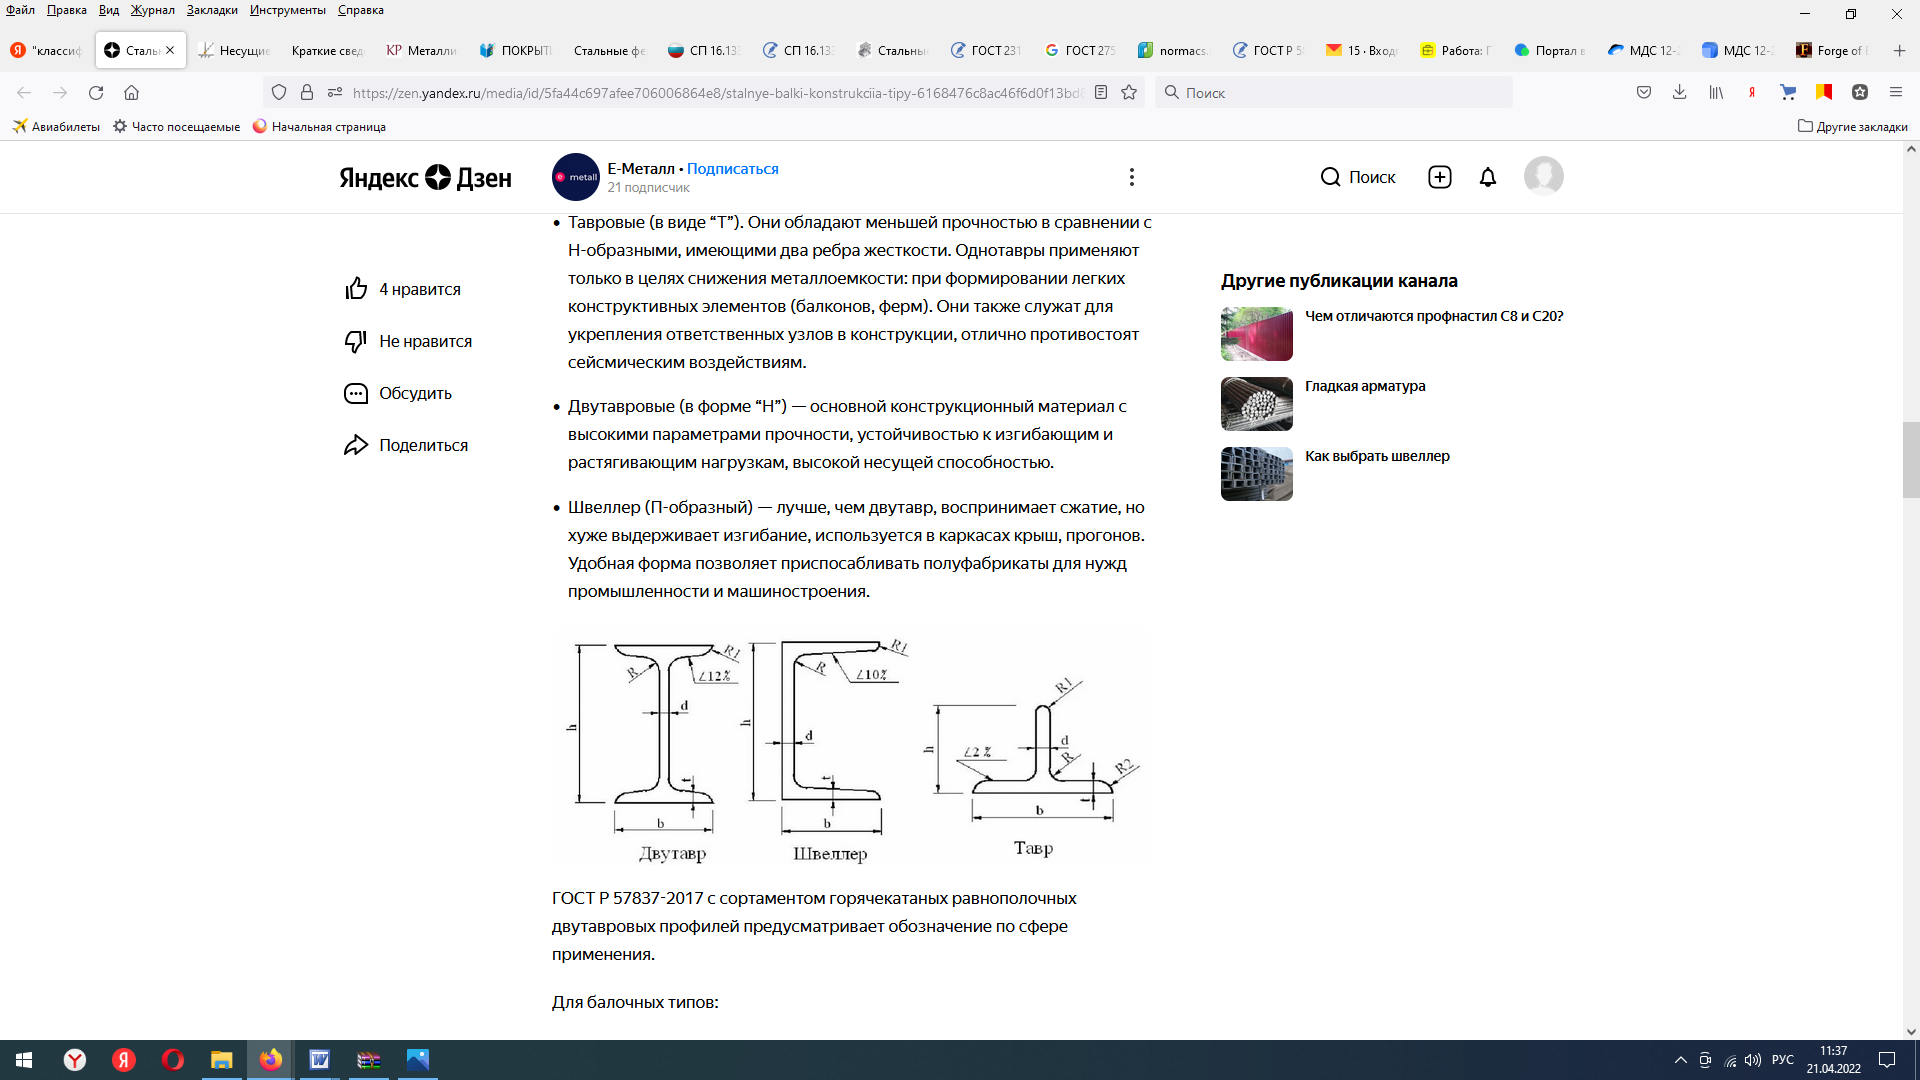Open Как выбрать швеллер thumbnail
Viewport: 1920px width, 1080px height.
[1257, 474]
